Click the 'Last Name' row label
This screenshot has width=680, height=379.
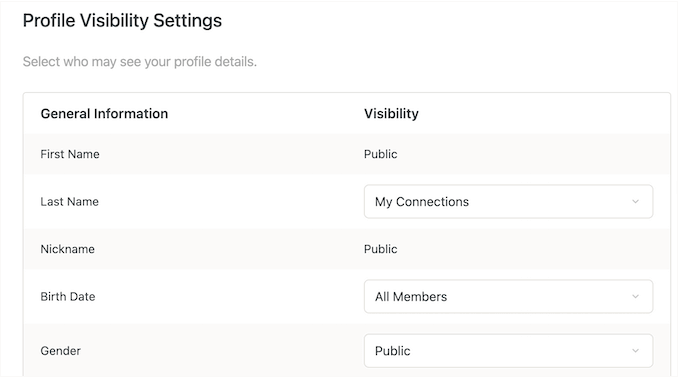(69, 202)
